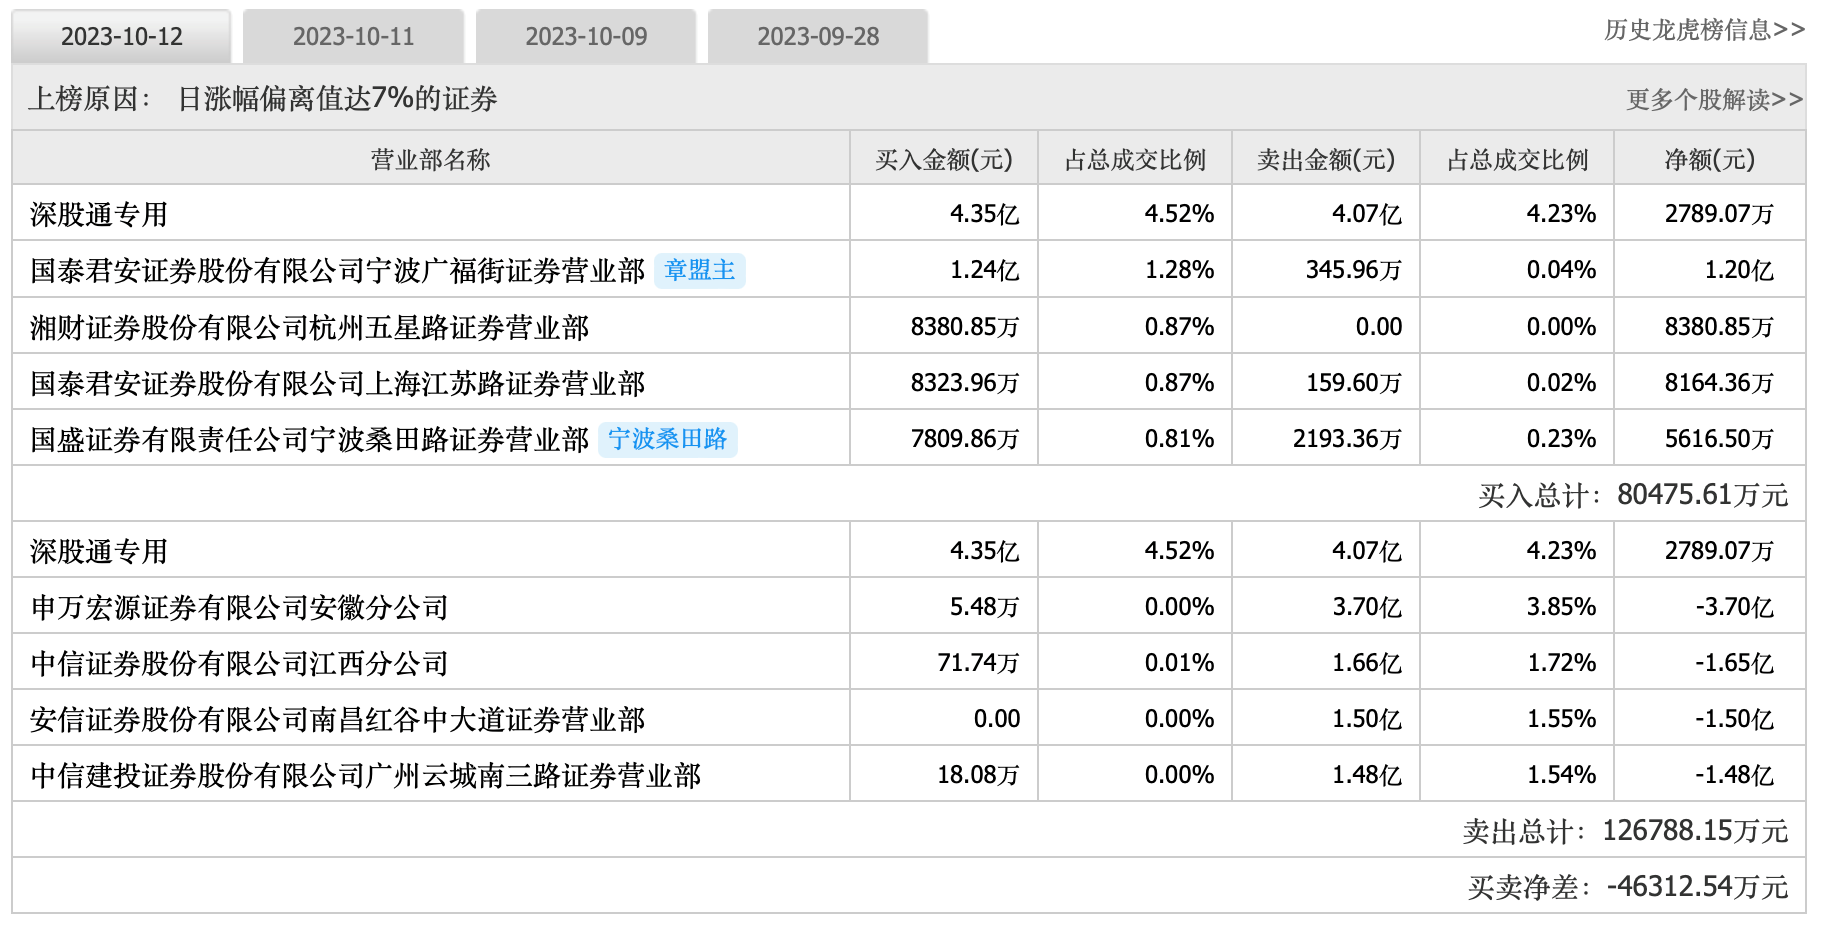Select 安信证券股份有限公司南昌红谷中大道证券营业部 name
Screen dimensions: 1831x930
pyautogui.click(x=338, y=719)
